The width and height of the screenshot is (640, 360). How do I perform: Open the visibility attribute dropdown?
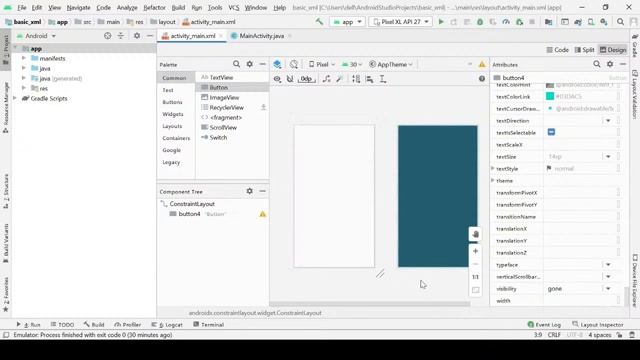click(x=608, y=289)
